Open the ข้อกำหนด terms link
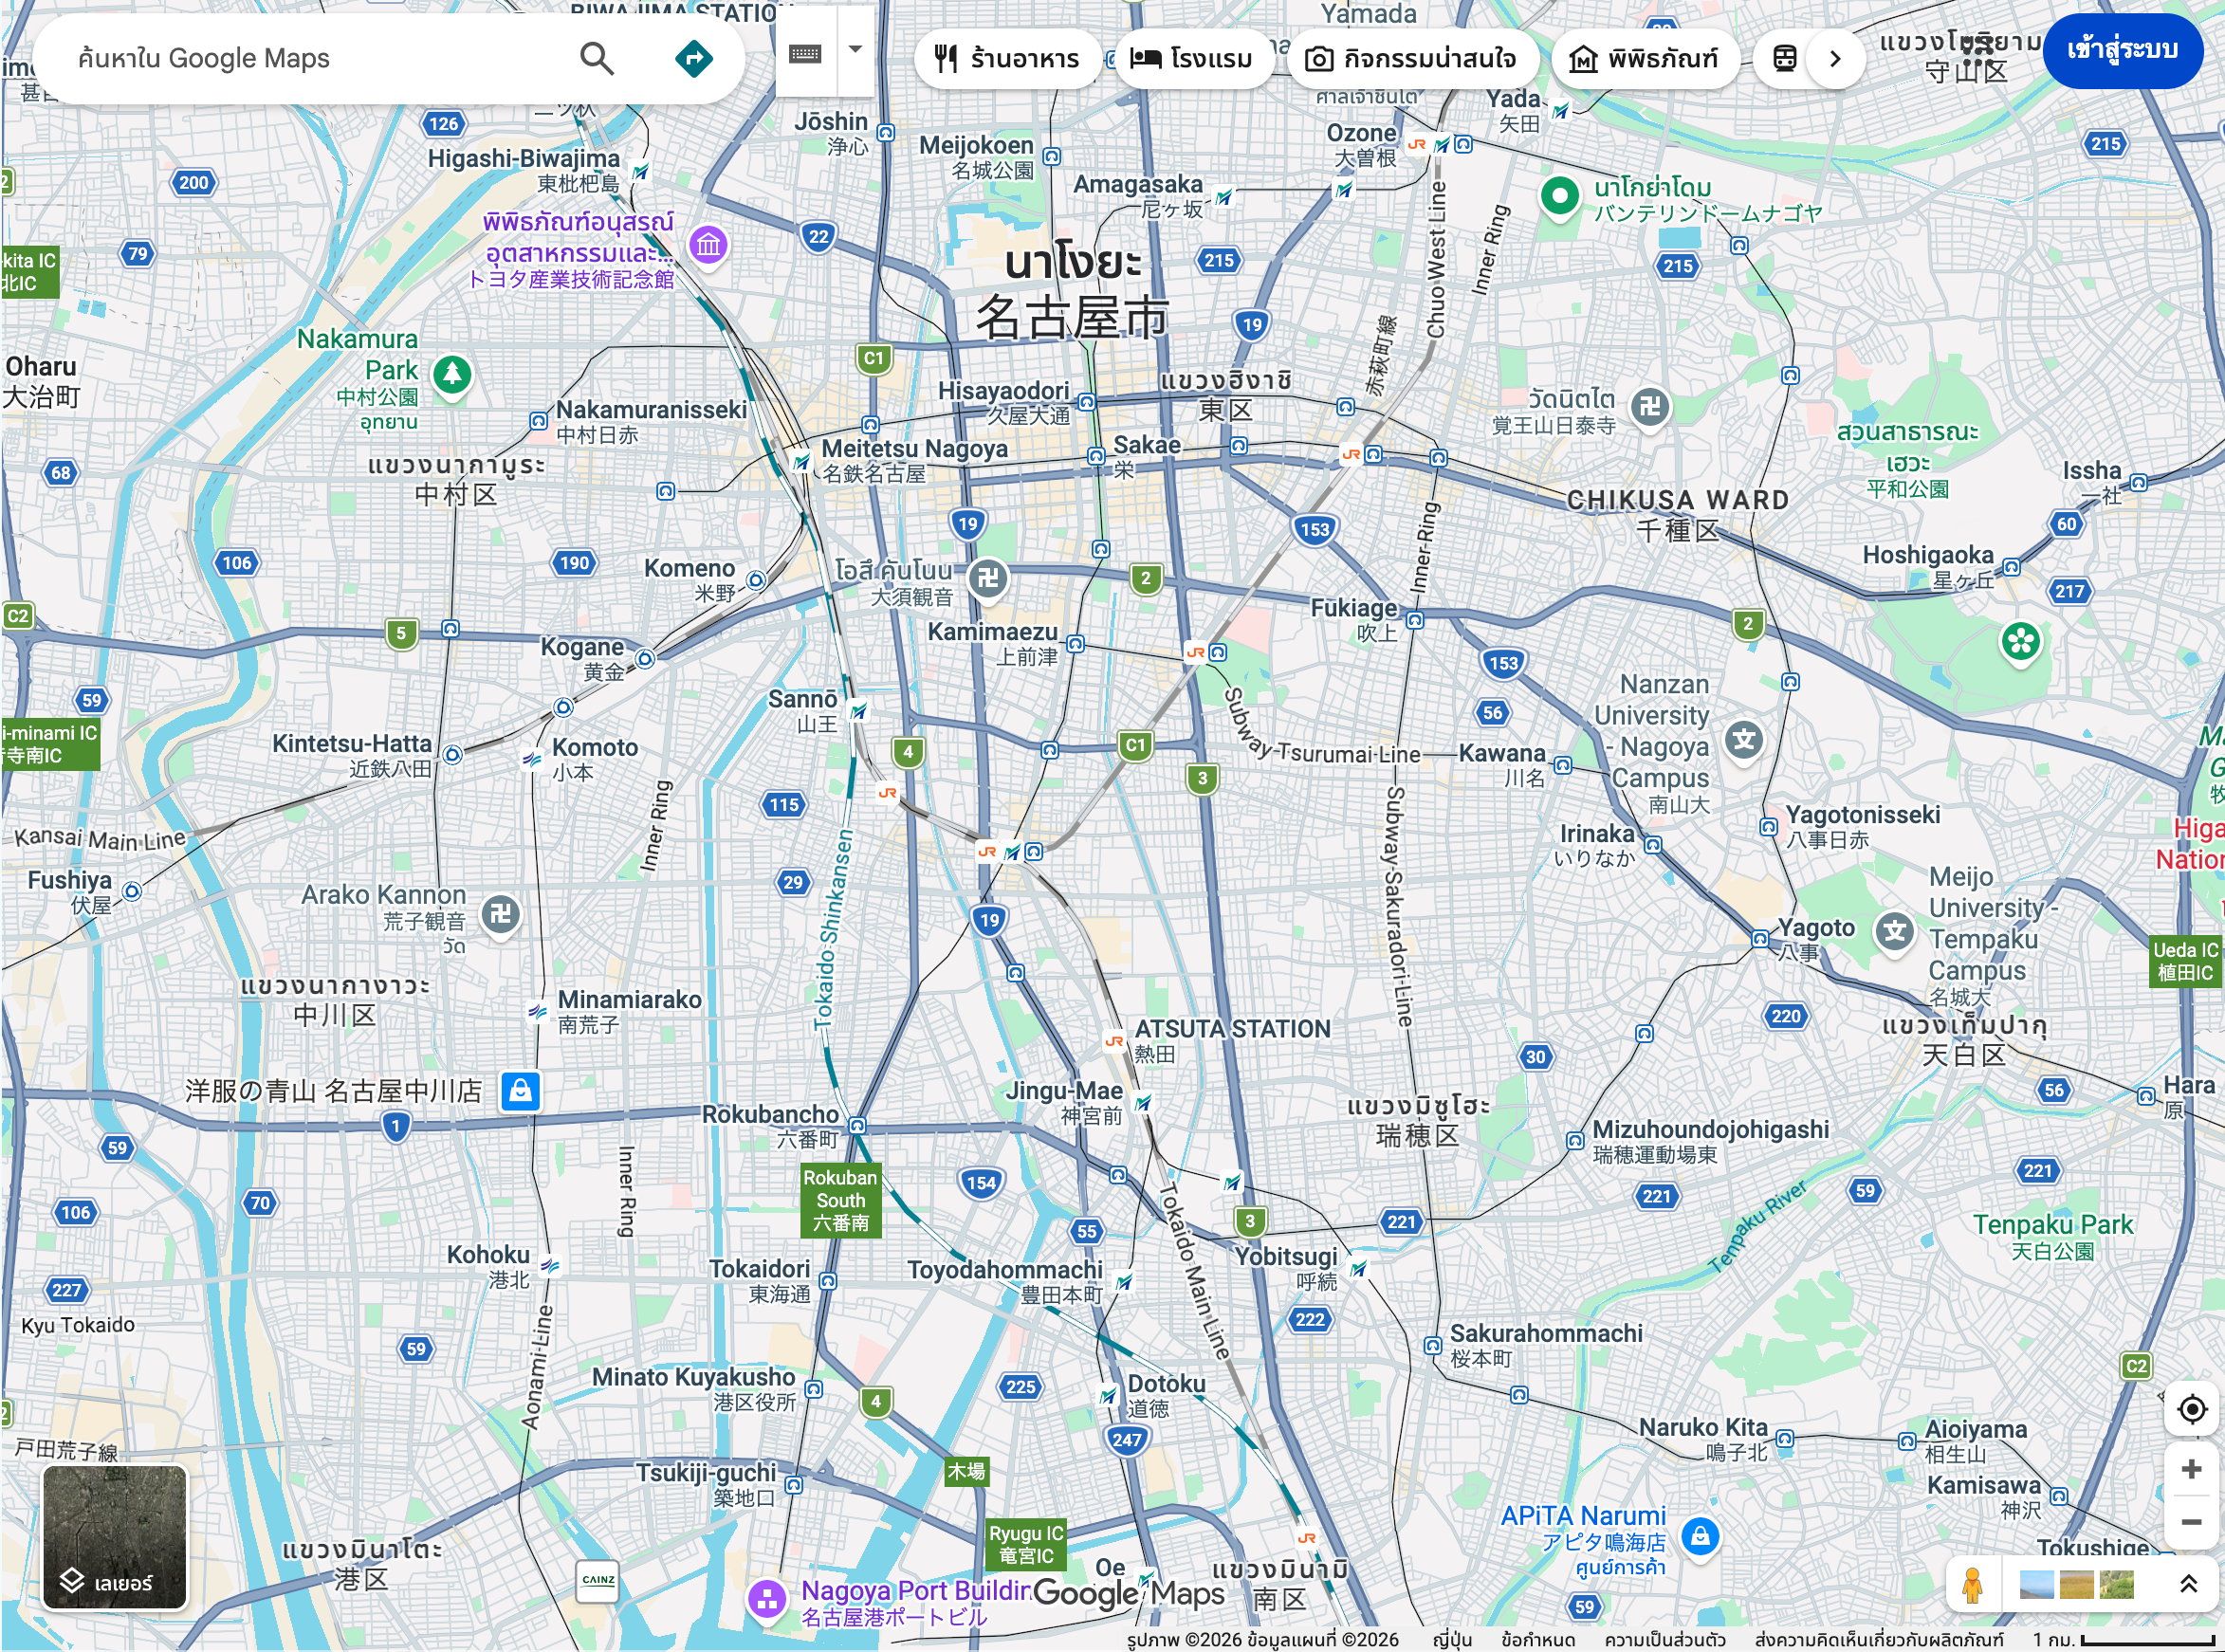This screenshot has height=1652, width=2225. tap(1538, 1640)
